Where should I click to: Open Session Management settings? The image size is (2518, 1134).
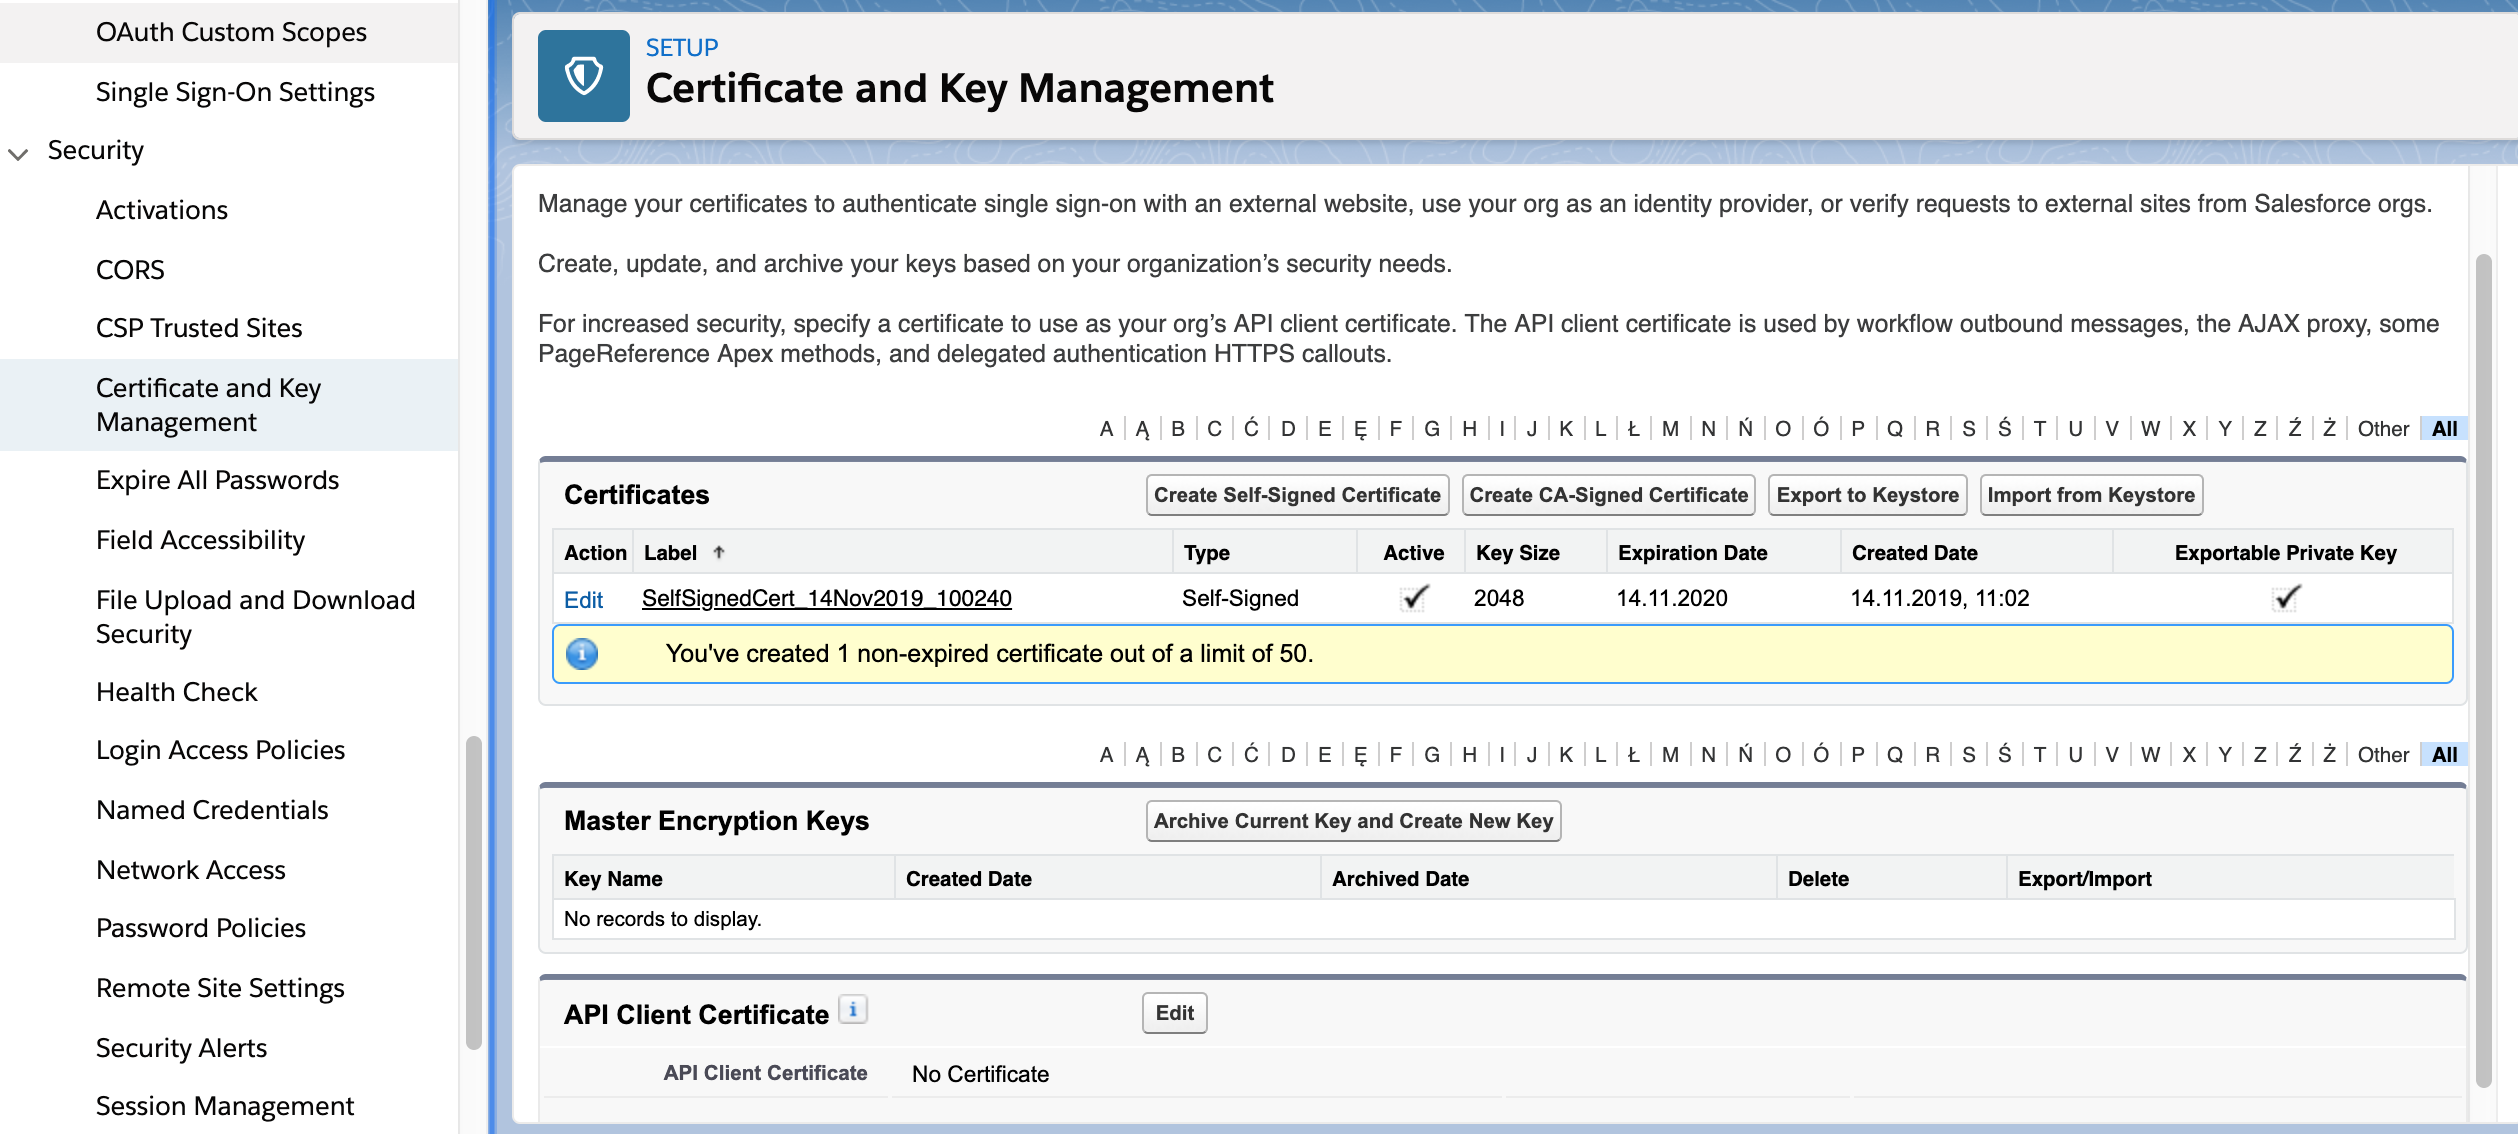point(225,1106)
